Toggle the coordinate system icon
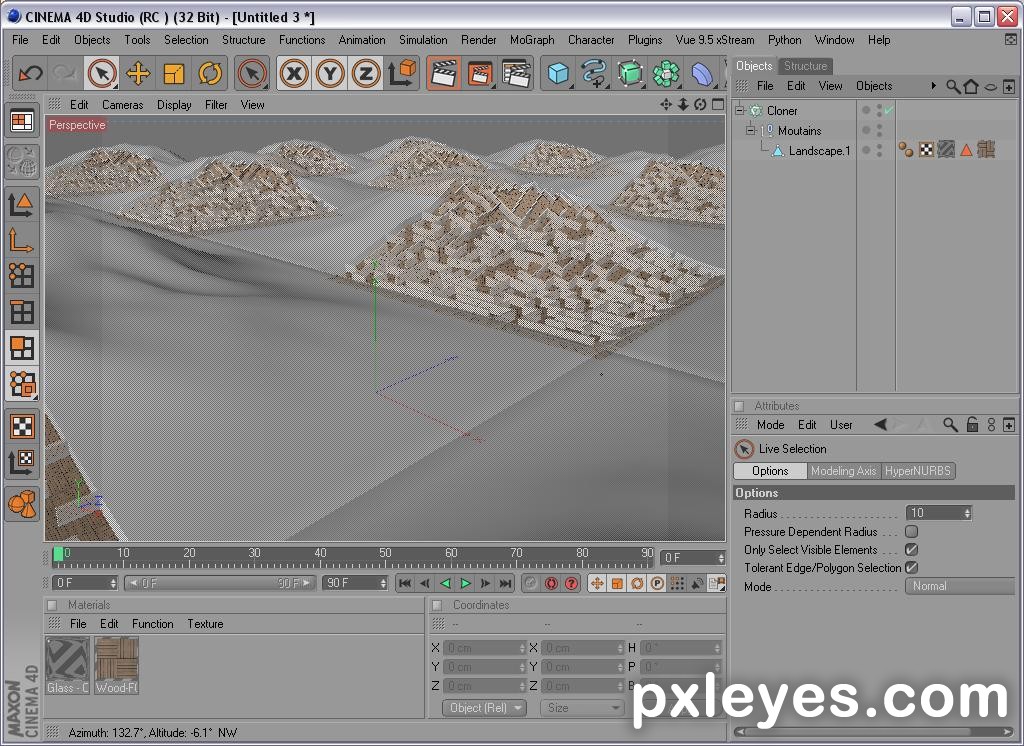 (x=402, y=73)
